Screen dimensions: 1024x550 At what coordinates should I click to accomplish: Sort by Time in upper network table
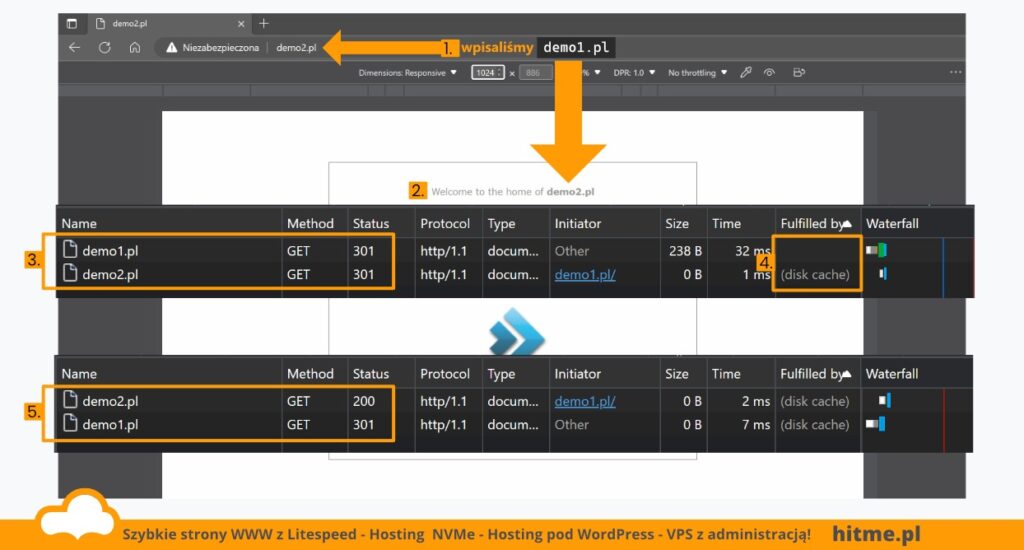pos(726,223)
